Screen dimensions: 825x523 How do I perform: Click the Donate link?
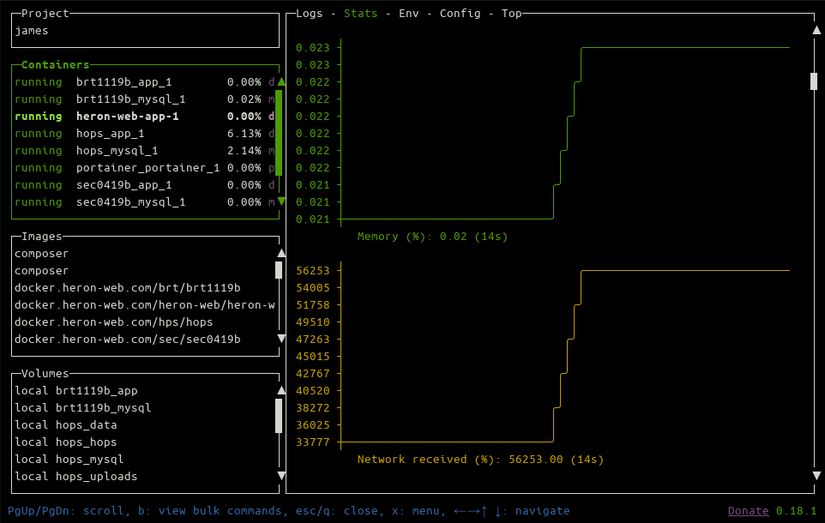[748, 511]
